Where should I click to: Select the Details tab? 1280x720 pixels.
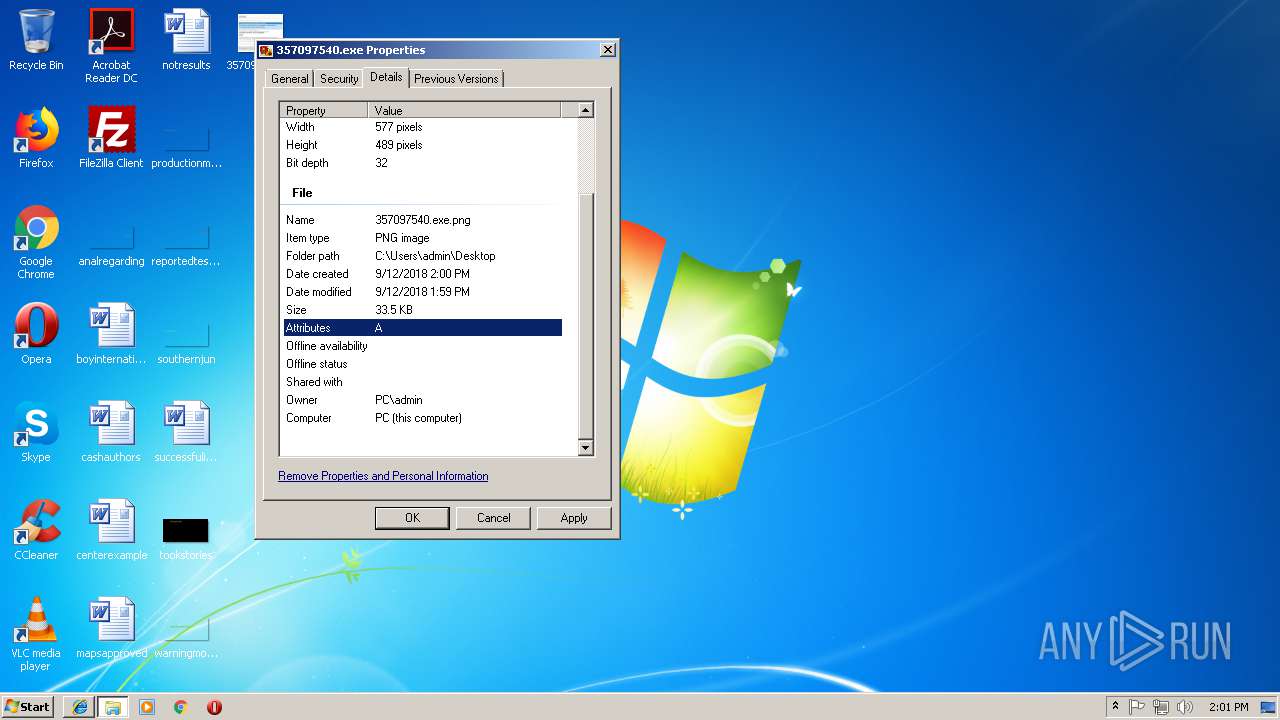(x=386, y=77)
